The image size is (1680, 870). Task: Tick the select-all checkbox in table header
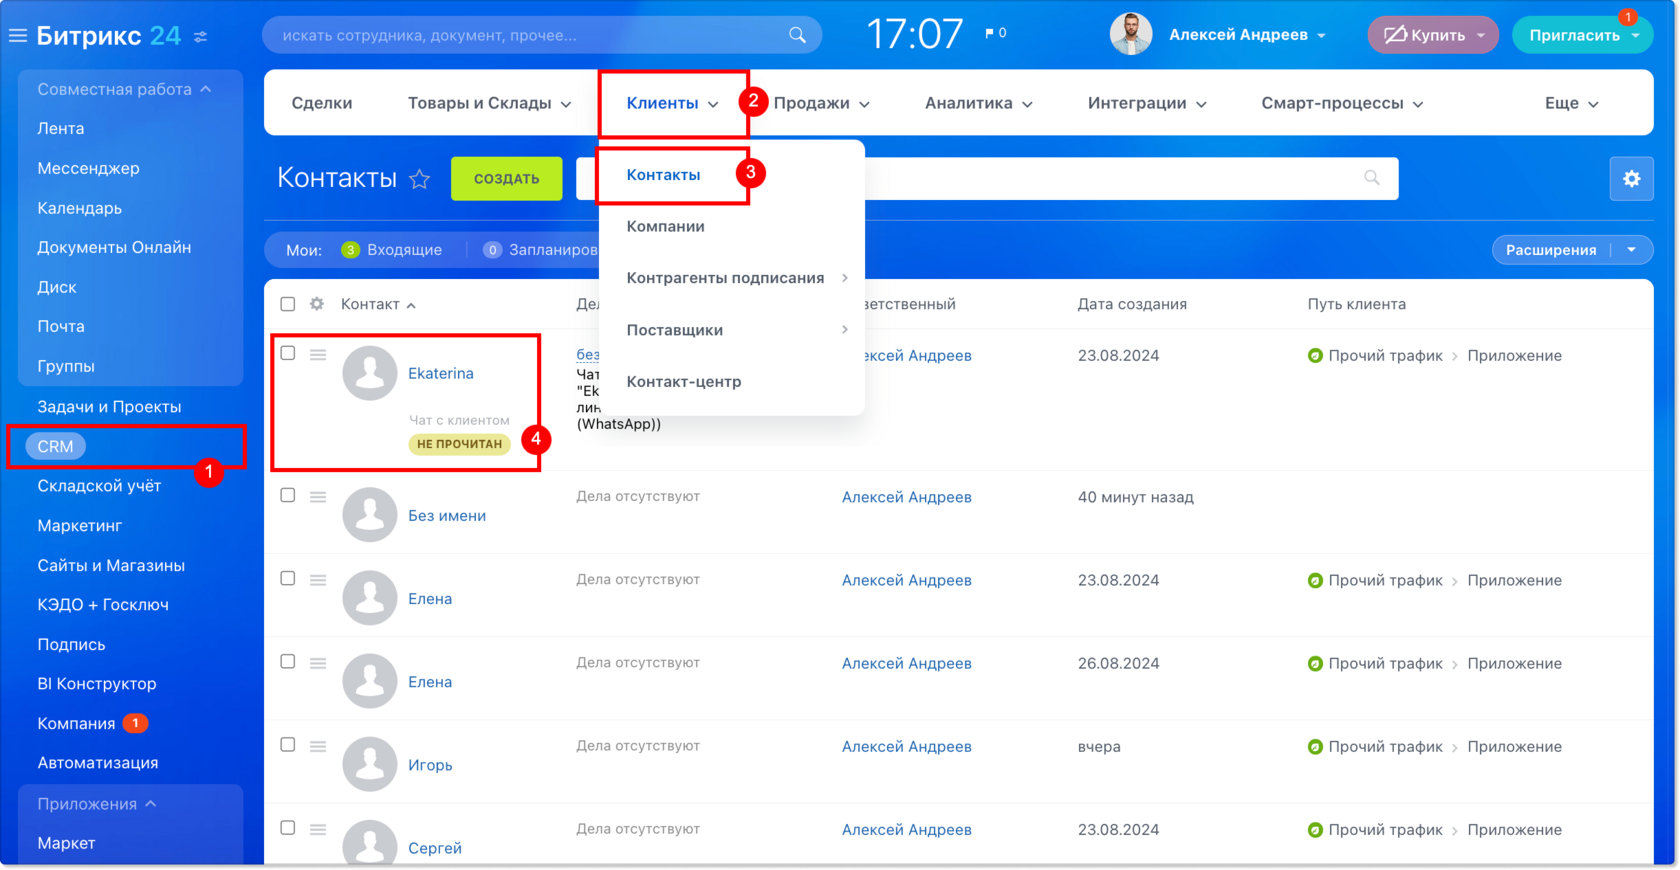[288, 304]
